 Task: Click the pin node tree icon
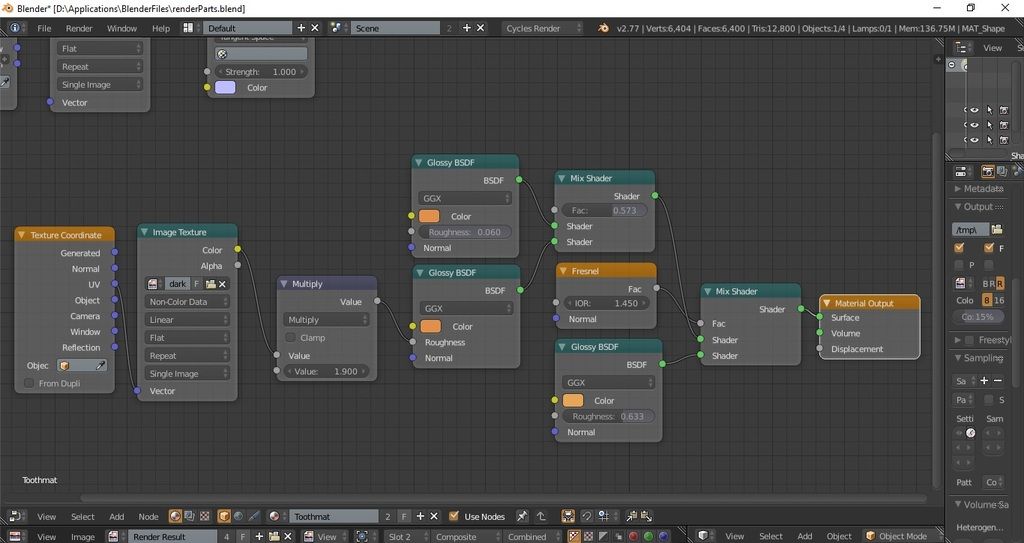tap(522, 516)
